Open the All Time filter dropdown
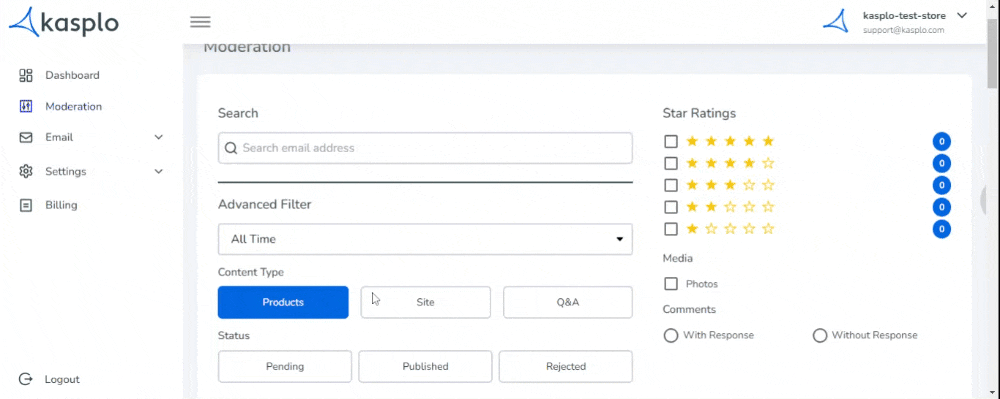 [x=425, y=239]
